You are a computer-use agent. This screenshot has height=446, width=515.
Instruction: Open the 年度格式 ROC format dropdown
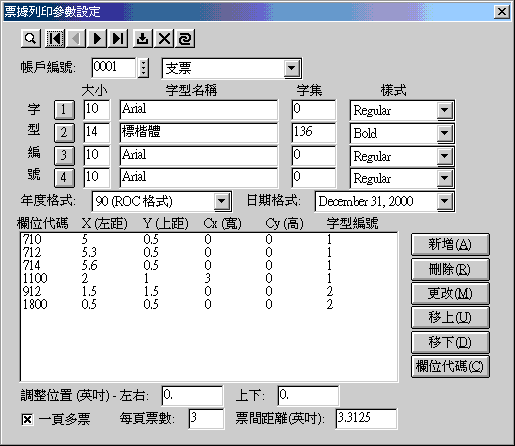coord(222,201)
